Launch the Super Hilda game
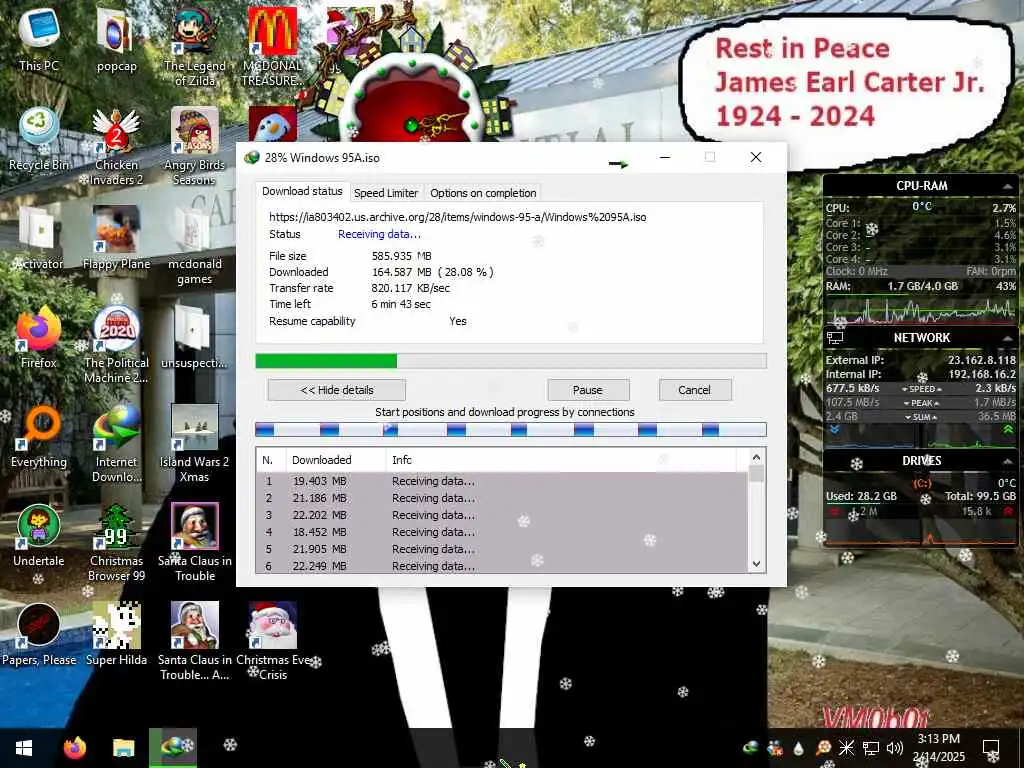This screenshot has height=768, width=1024. tap(116, 635)
